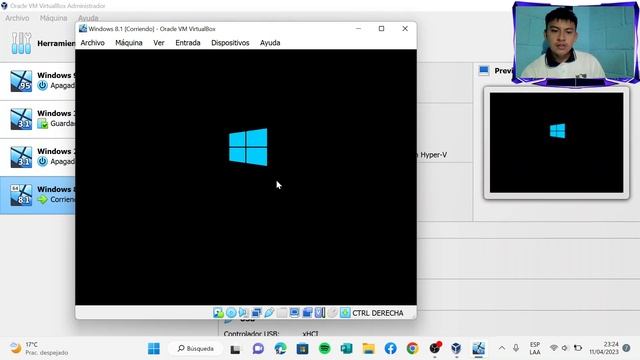Switch to VirtualBox Manager cube icon on taskbar
Image resolution: width=640 pixels, height=360 pixels.
(456, 349)
